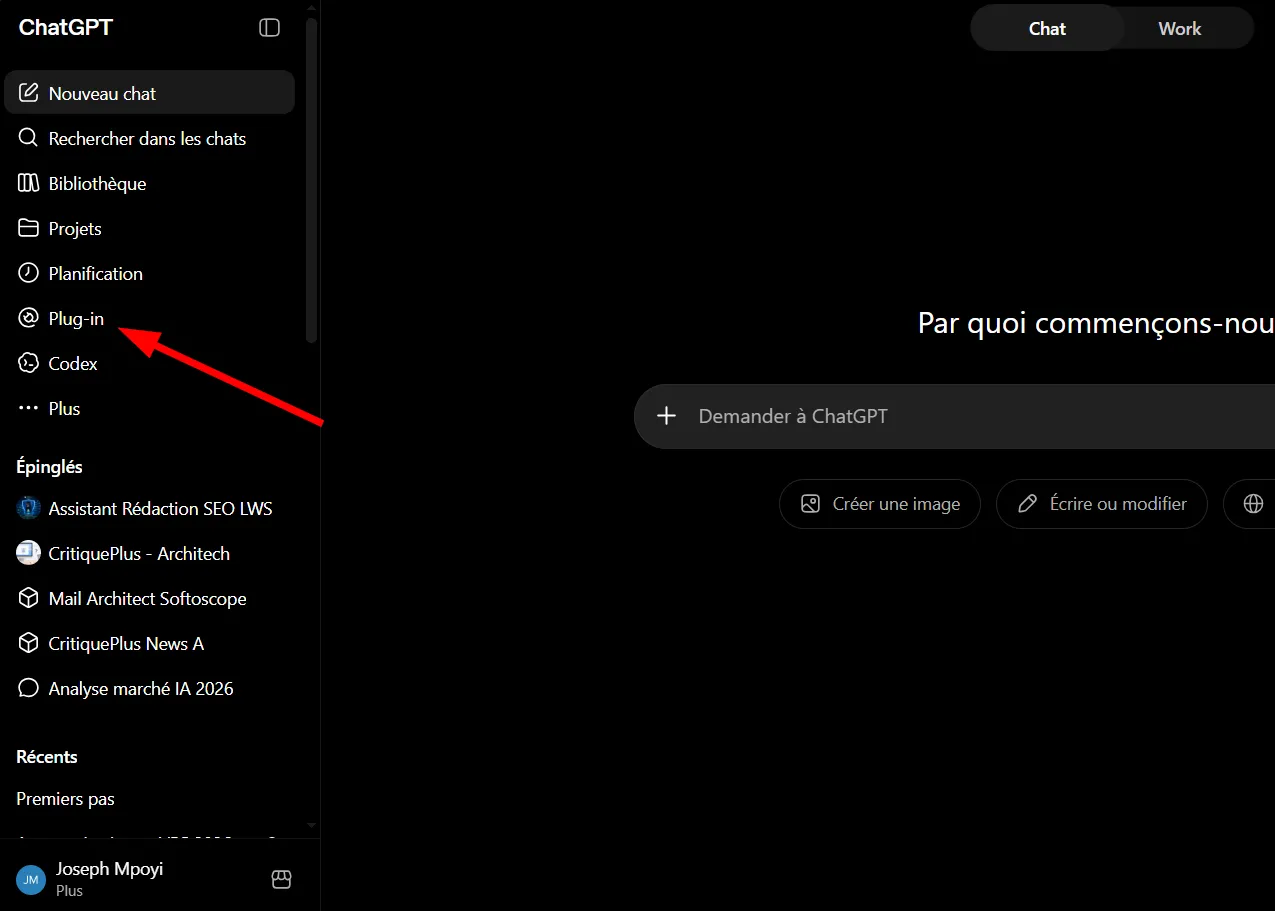Click the ChatGPT logo text
1275x911 pixels.
click(66, 28)
